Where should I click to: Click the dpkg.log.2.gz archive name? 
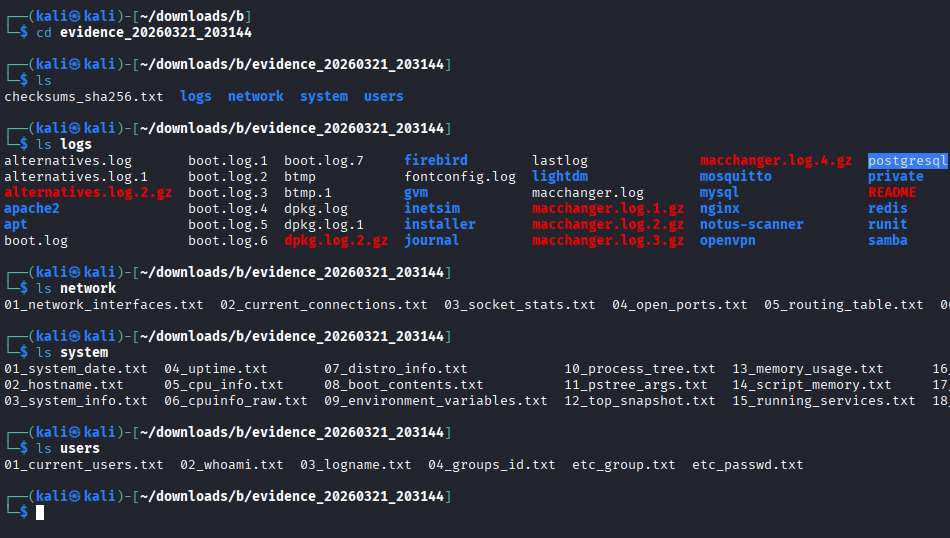tap(336, 241)
